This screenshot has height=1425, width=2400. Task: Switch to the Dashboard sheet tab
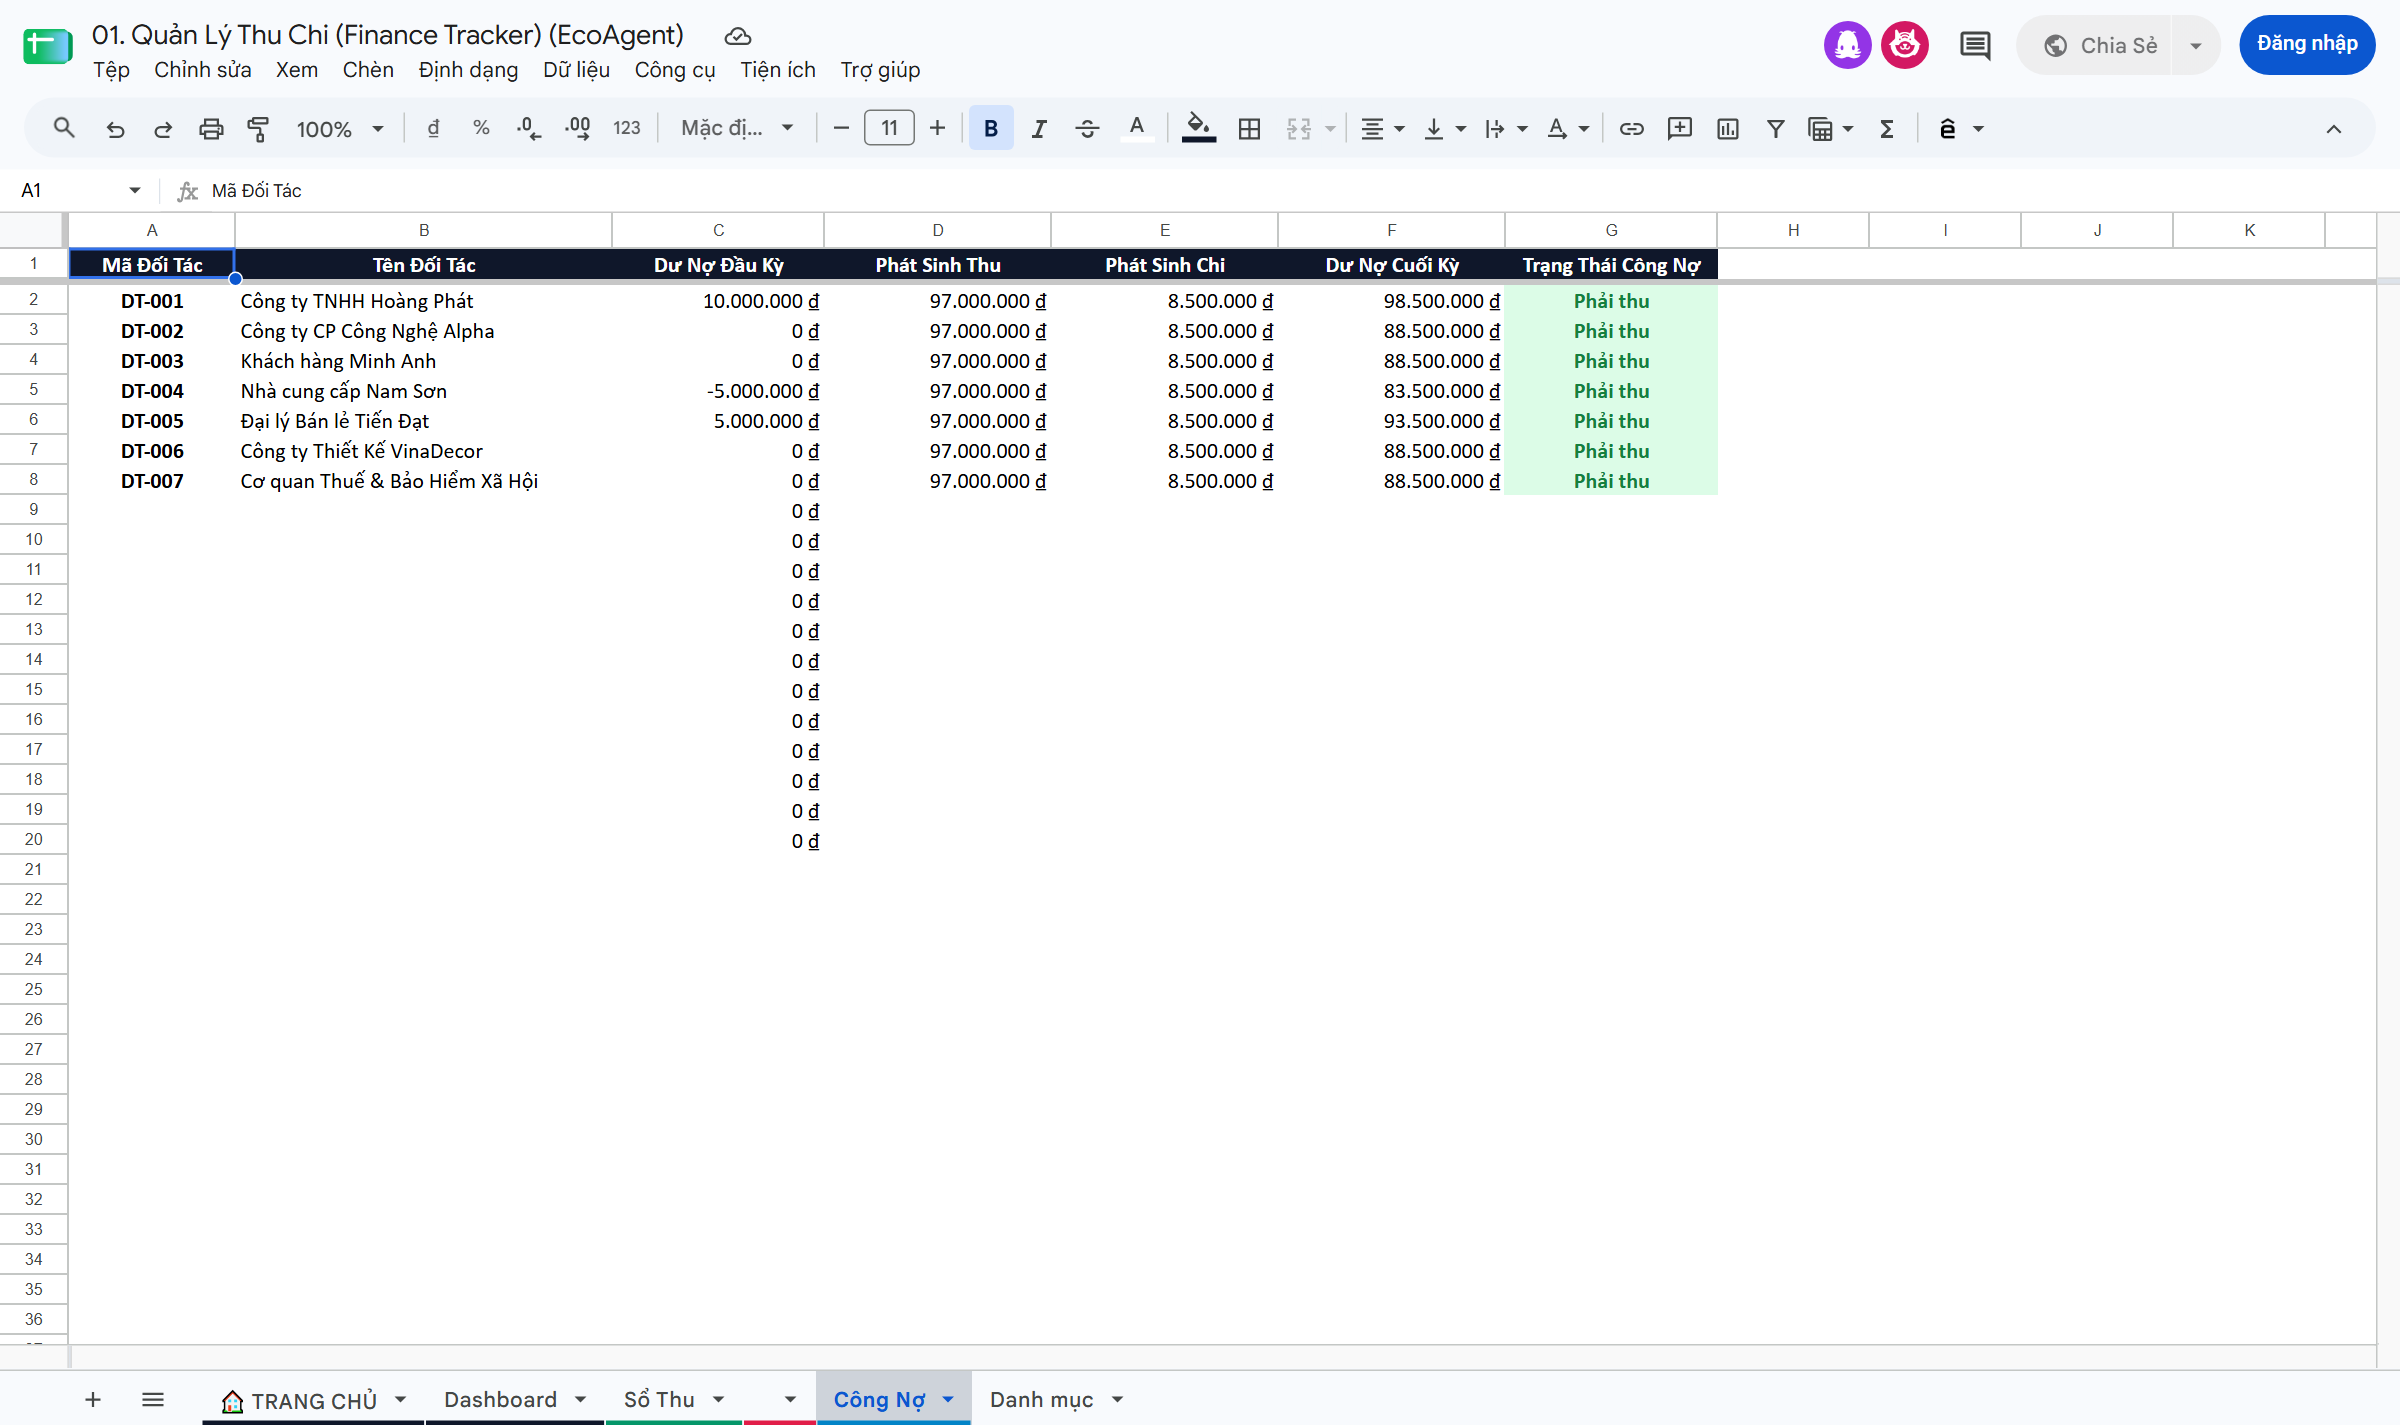point(500,1399)
